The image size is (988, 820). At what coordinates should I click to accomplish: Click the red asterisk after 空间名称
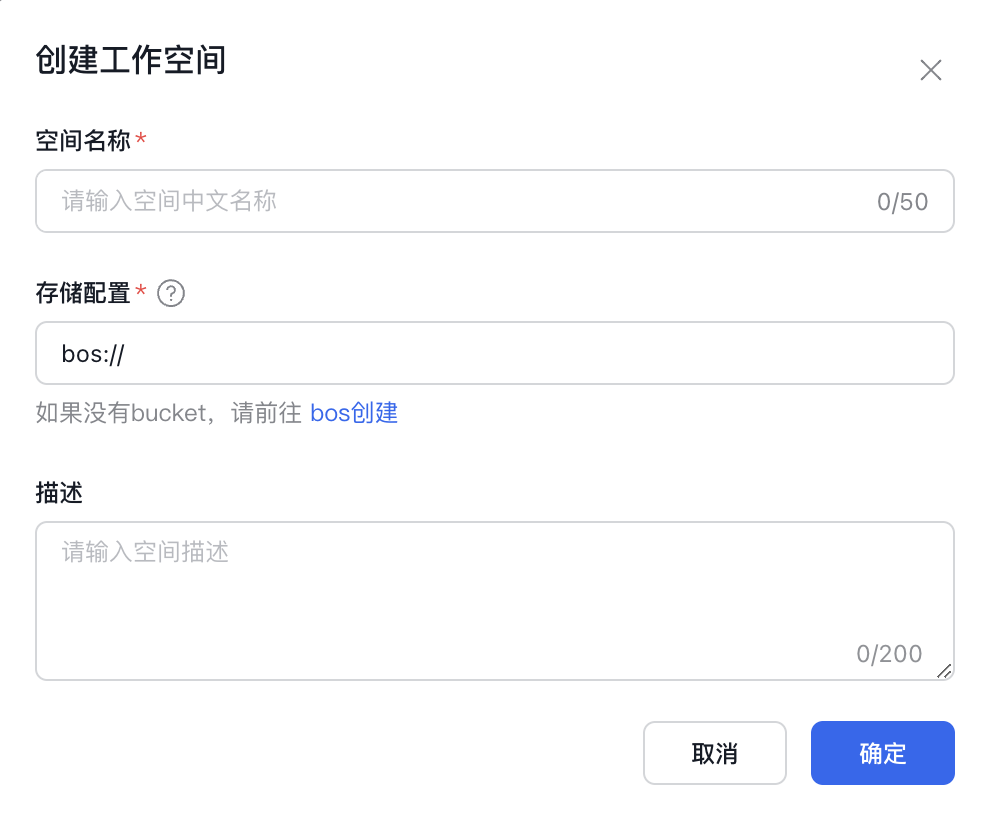(x=141, y=137)
